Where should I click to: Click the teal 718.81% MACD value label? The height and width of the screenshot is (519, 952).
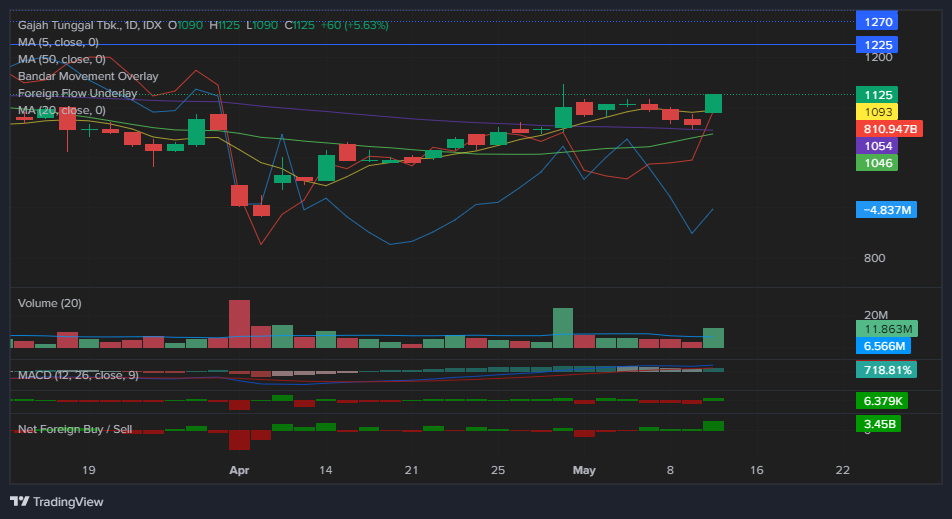click(x=886, y=370)
